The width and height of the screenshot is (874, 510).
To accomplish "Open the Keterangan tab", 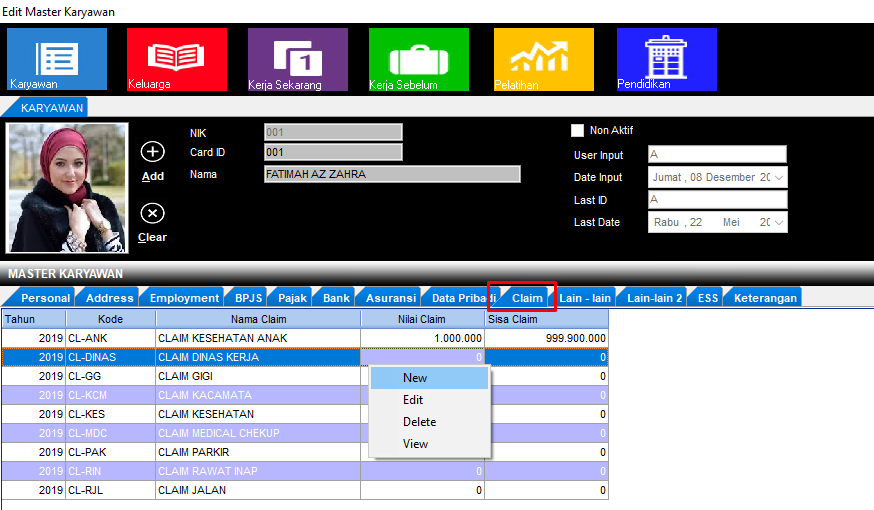I will pyautogui.click(x=765, y=298).
